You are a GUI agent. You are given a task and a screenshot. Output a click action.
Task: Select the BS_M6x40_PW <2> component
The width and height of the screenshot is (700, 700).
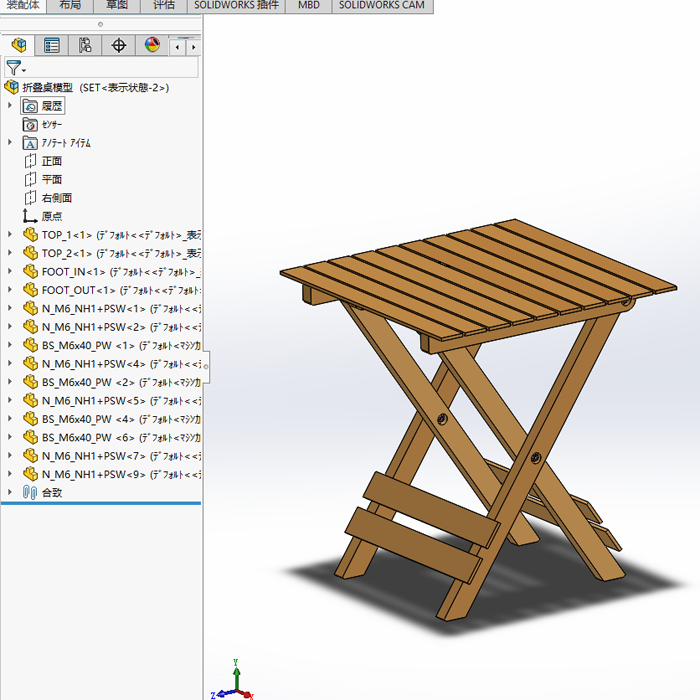(x=112, y=382)
